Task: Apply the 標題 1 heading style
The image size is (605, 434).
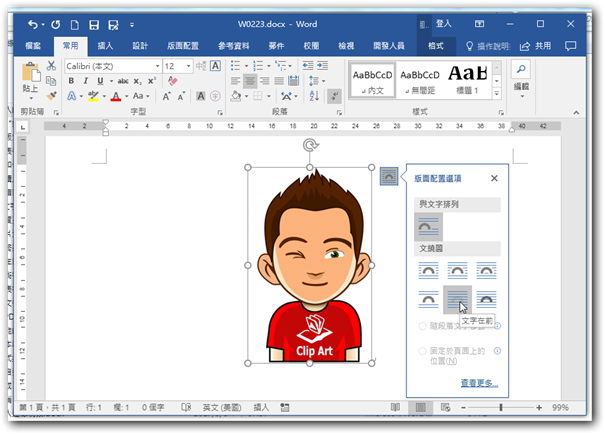Action: pyautogui.click(x=468, y=79)
